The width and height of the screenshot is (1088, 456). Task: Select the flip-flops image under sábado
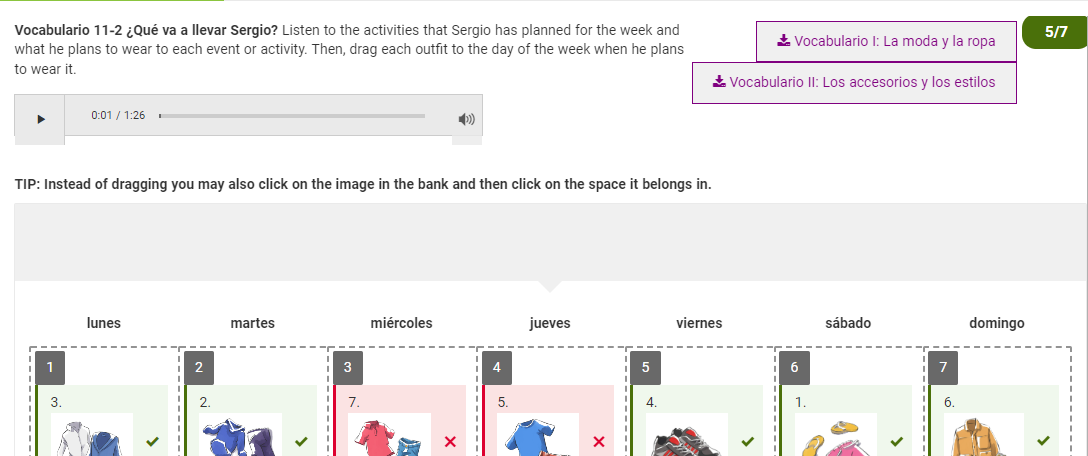835,434
